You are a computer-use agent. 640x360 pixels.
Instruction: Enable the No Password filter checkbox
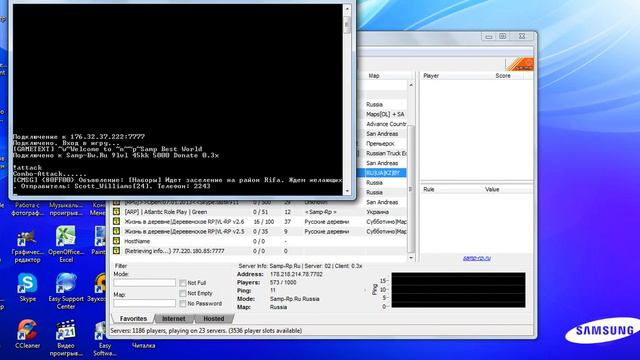coord(183,304)
